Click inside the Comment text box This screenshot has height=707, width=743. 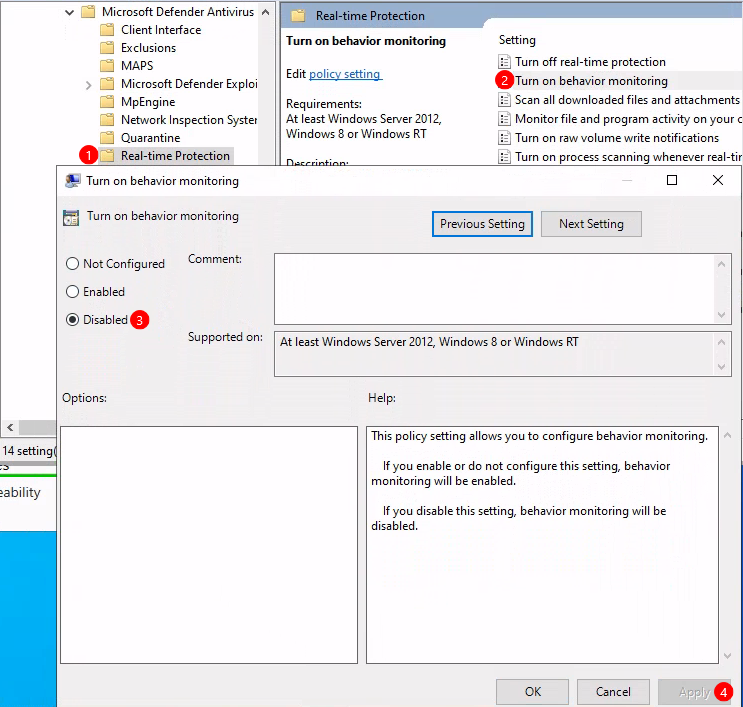point(496,289)
